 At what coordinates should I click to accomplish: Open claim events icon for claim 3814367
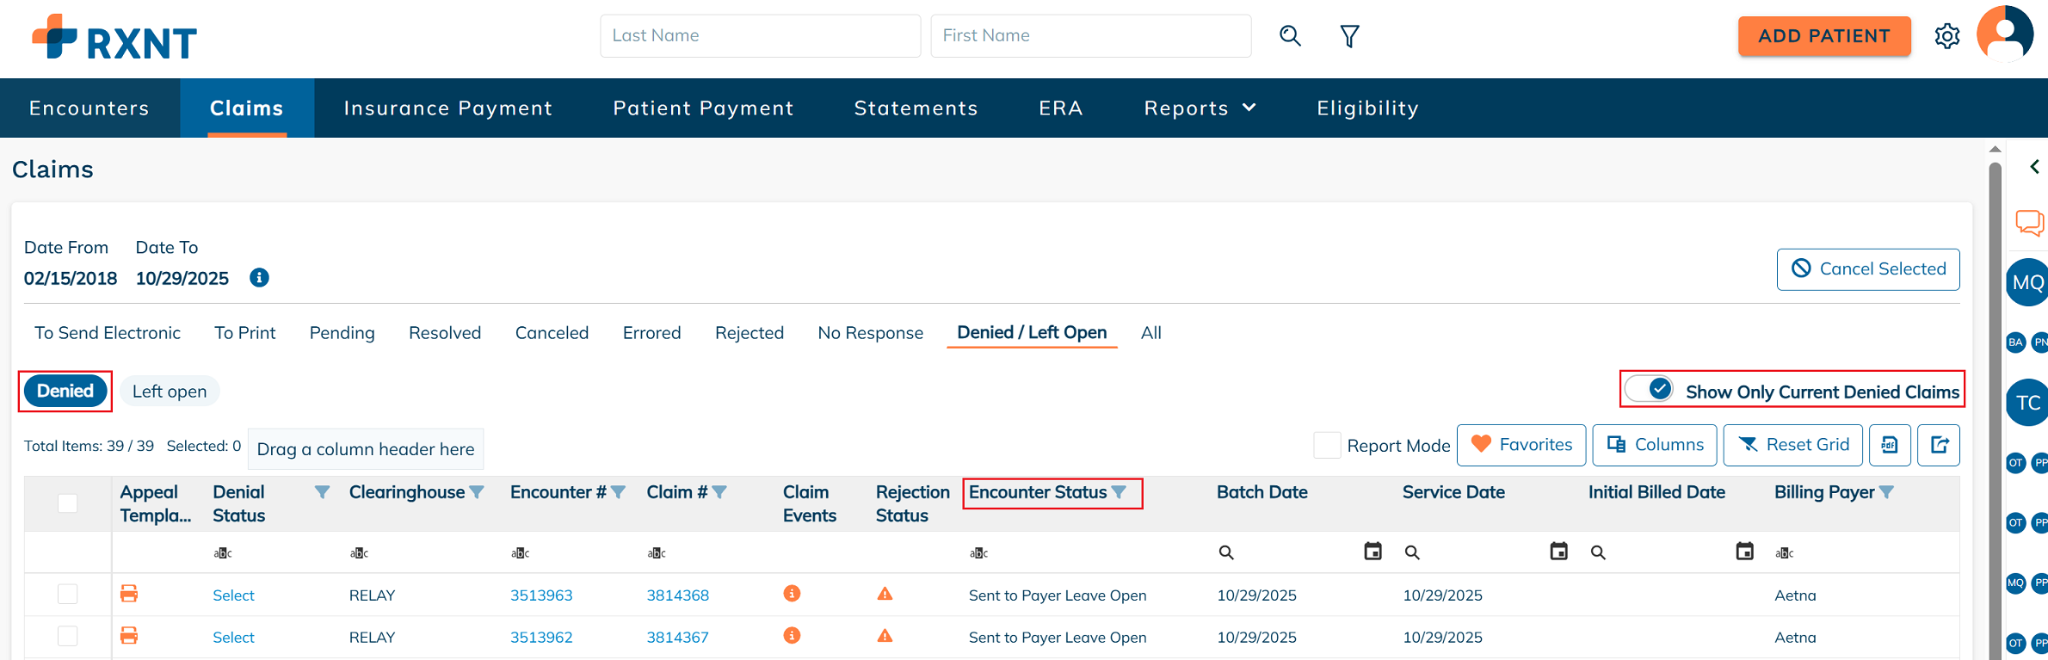point(791,636)
